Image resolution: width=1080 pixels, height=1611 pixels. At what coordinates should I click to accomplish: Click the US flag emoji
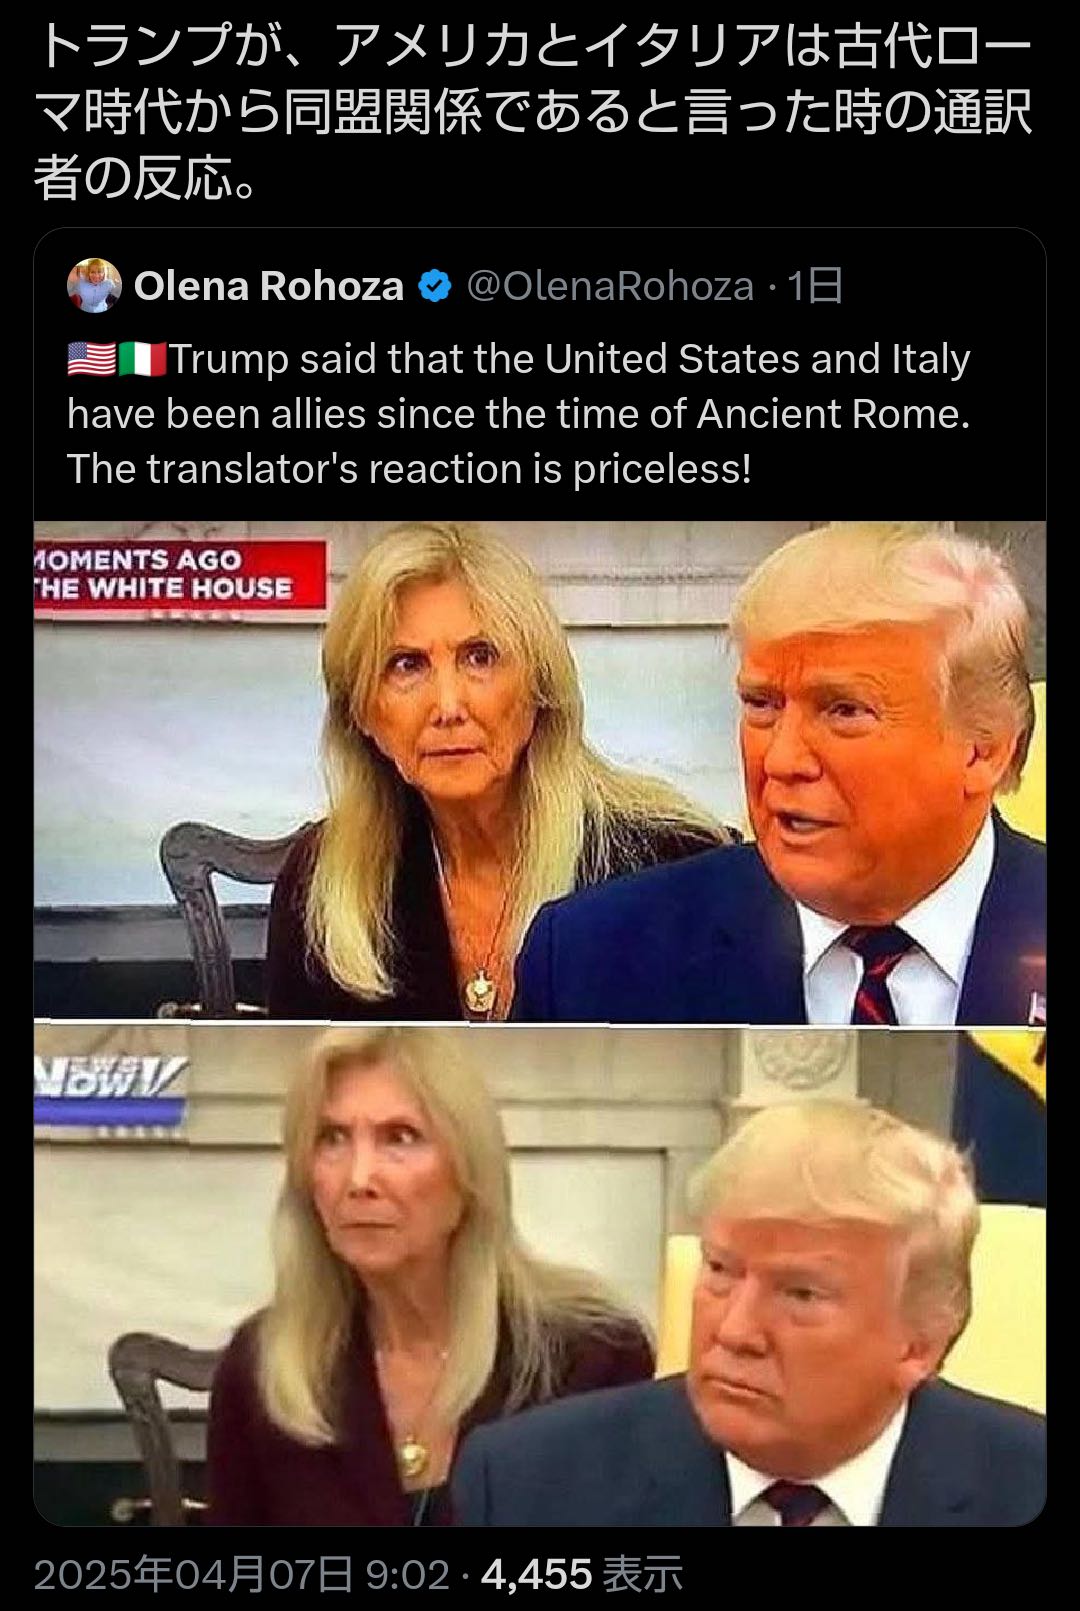click(x=91, y=359)
